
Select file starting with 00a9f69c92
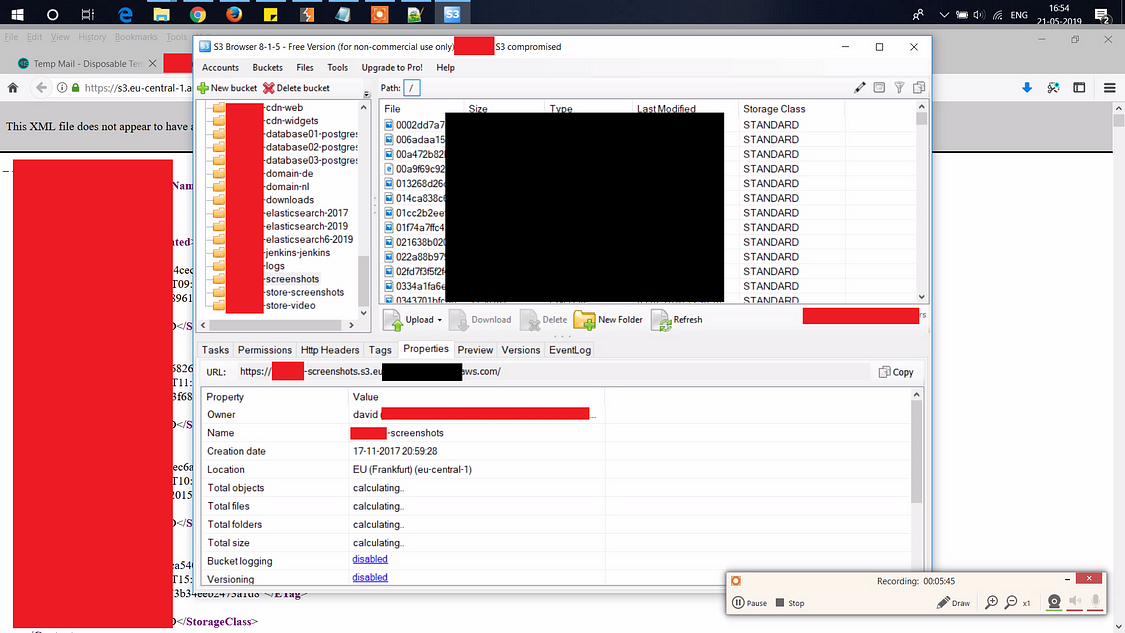coord(420,169)
